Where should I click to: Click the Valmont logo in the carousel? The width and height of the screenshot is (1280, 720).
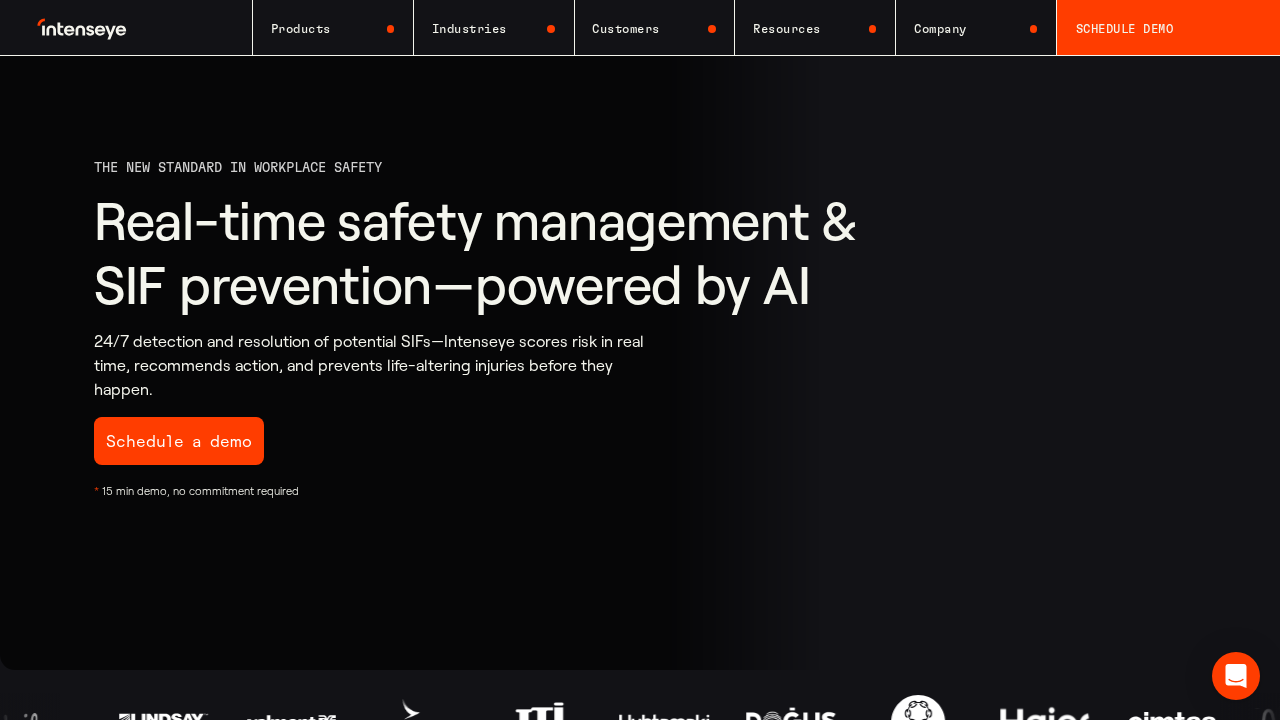point(291,716)
